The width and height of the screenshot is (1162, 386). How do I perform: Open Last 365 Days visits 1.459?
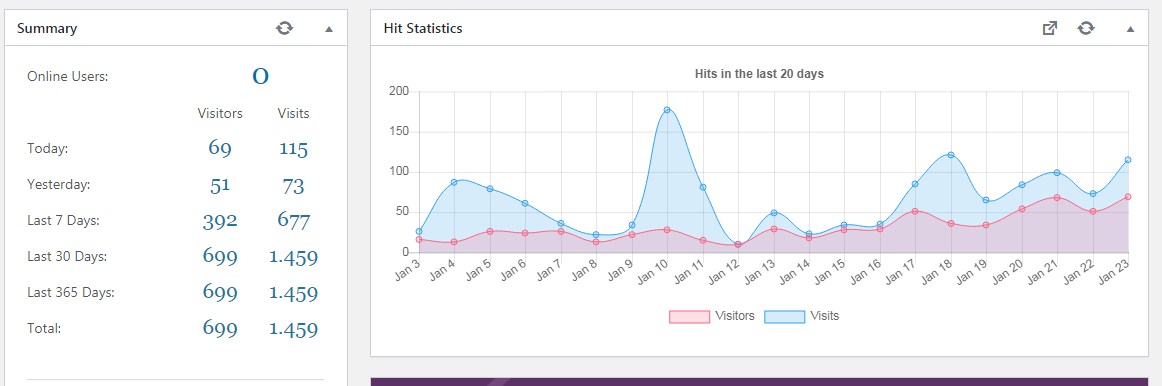pyautogui.click(x=293, y=293)
